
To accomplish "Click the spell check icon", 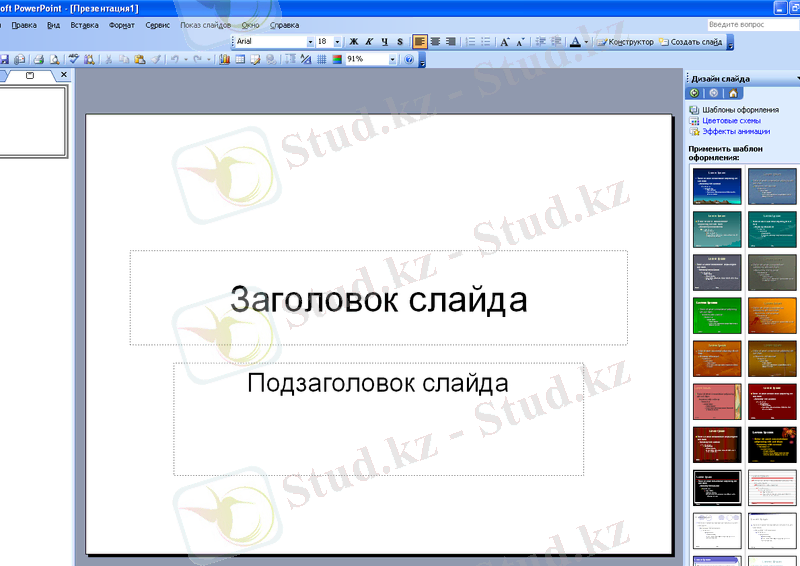I will point(73,60).
